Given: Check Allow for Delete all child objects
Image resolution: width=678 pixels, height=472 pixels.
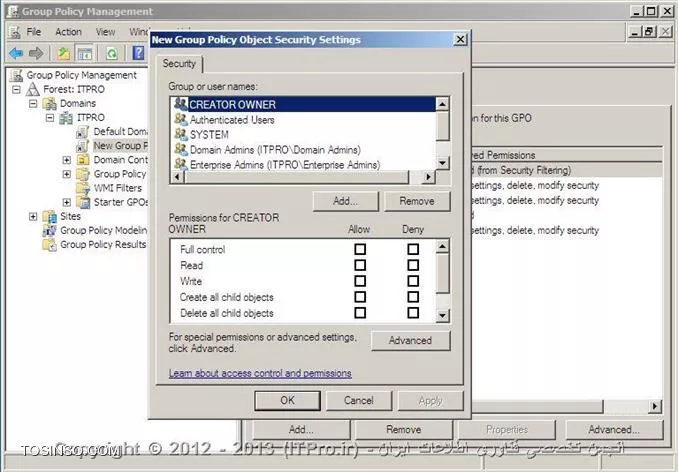Looking at the screenshot, I should point(360,313).
